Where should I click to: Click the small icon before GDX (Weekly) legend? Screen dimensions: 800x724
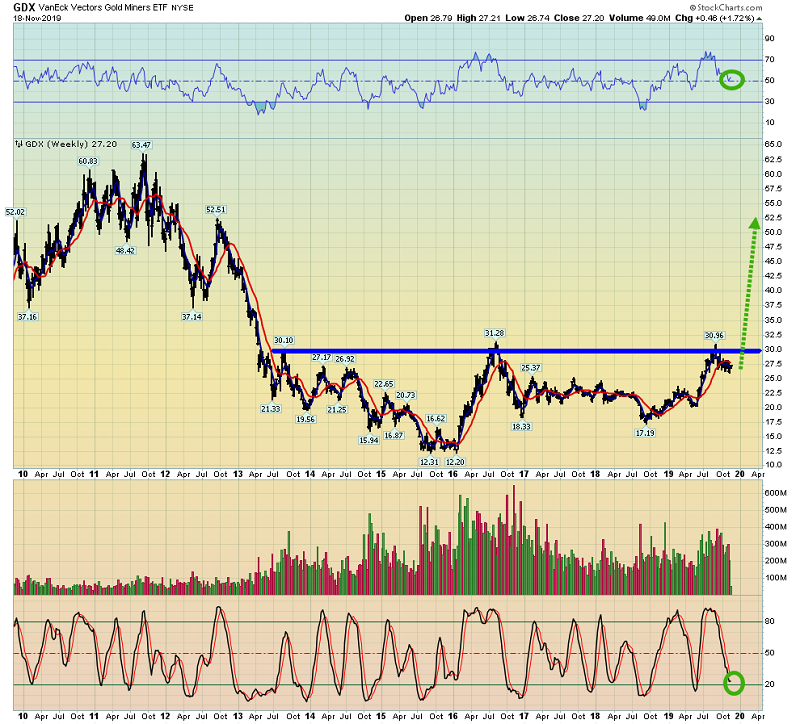tap(17, 144)
